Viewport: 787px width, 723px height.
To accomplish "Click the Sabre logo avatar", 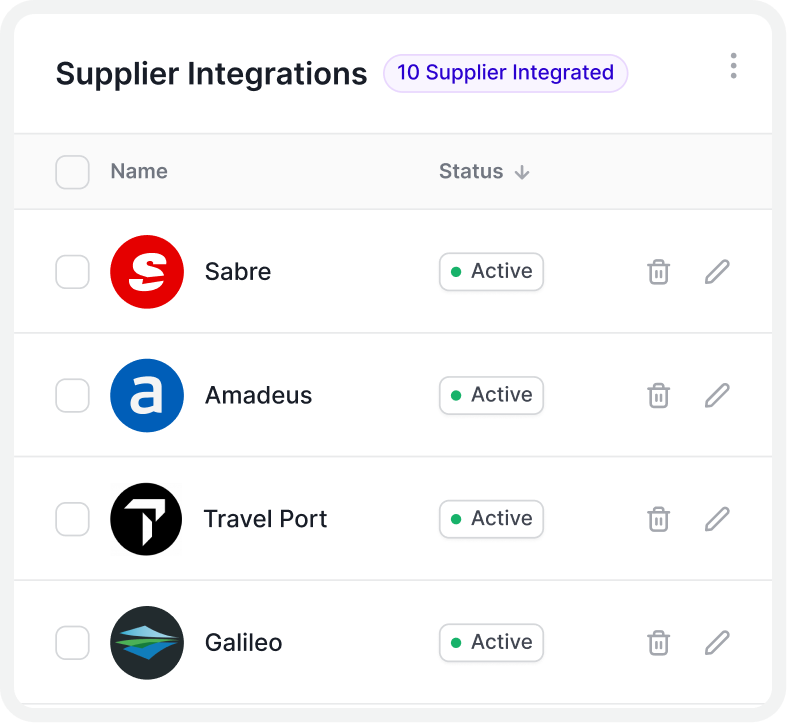I will pos(147,272).
